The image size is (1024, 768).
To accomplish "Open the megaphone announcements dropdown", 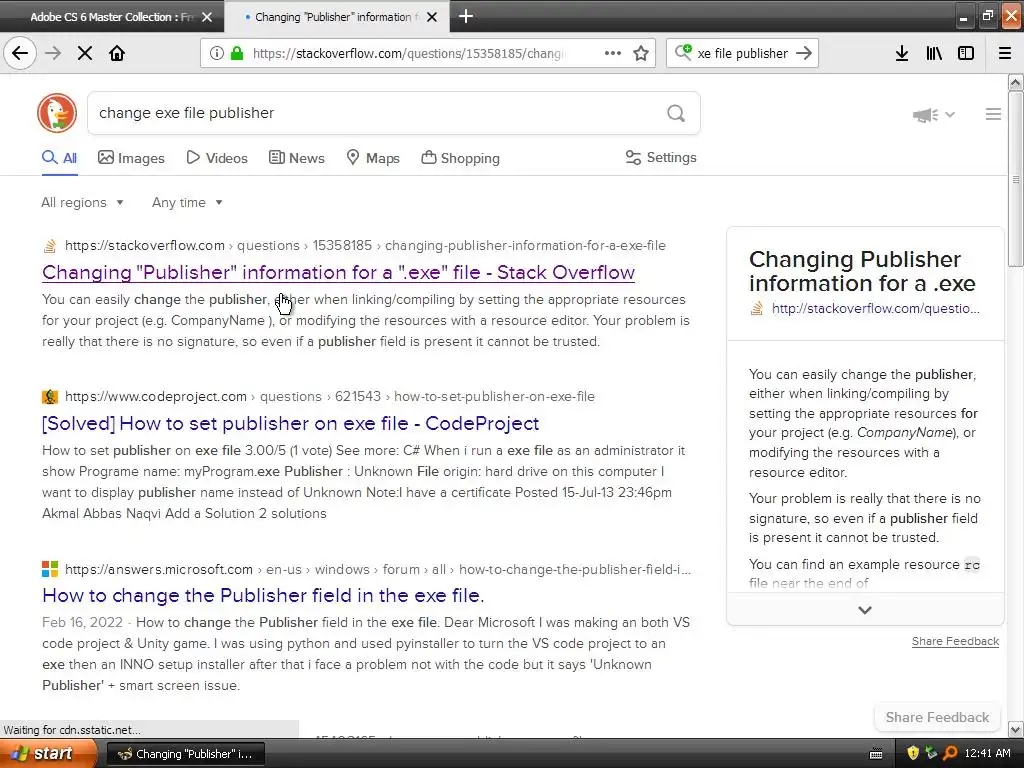I will tap(933, 115).
